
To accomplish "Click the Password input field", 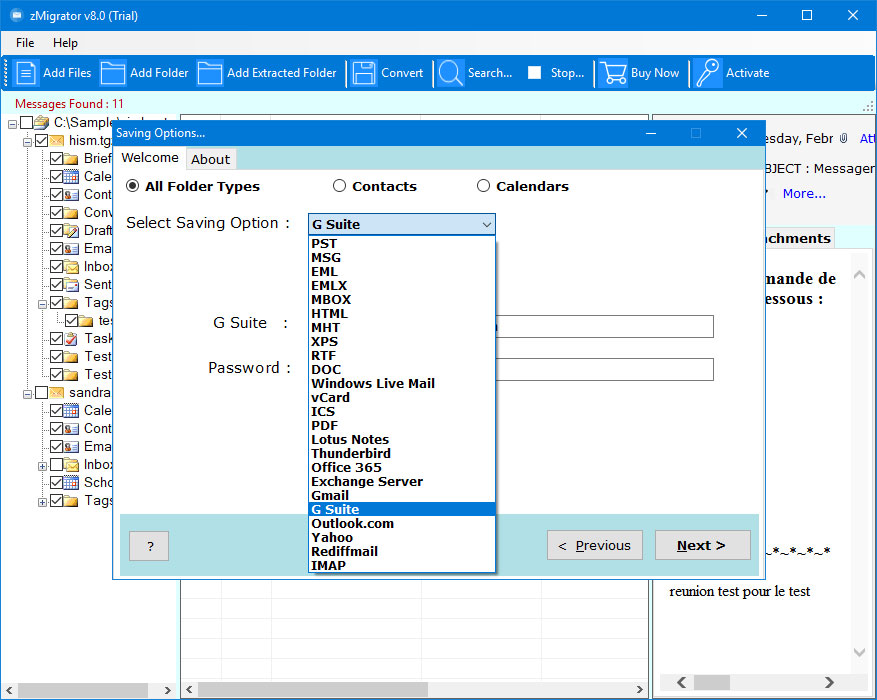I will click(x=604, y=370).
